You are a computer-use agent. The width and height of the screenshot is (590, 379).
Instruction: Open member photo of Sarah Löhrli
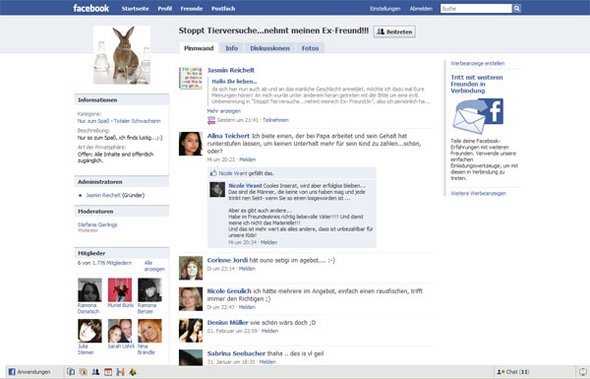[120, 331]
